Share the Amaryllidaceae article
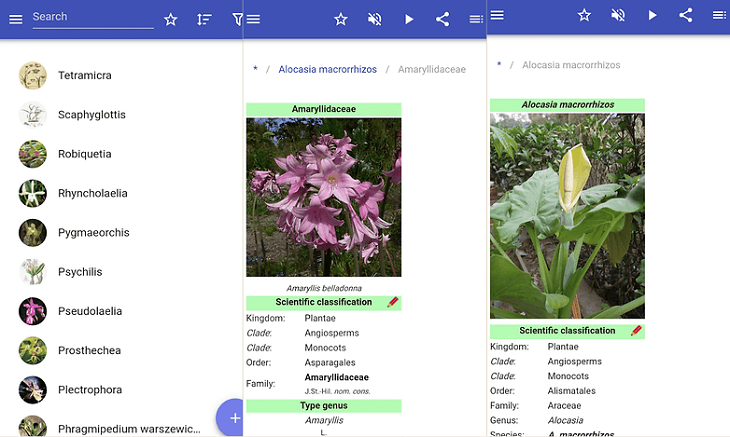Viewport: 730px width, 437px height. pos(442,19)
